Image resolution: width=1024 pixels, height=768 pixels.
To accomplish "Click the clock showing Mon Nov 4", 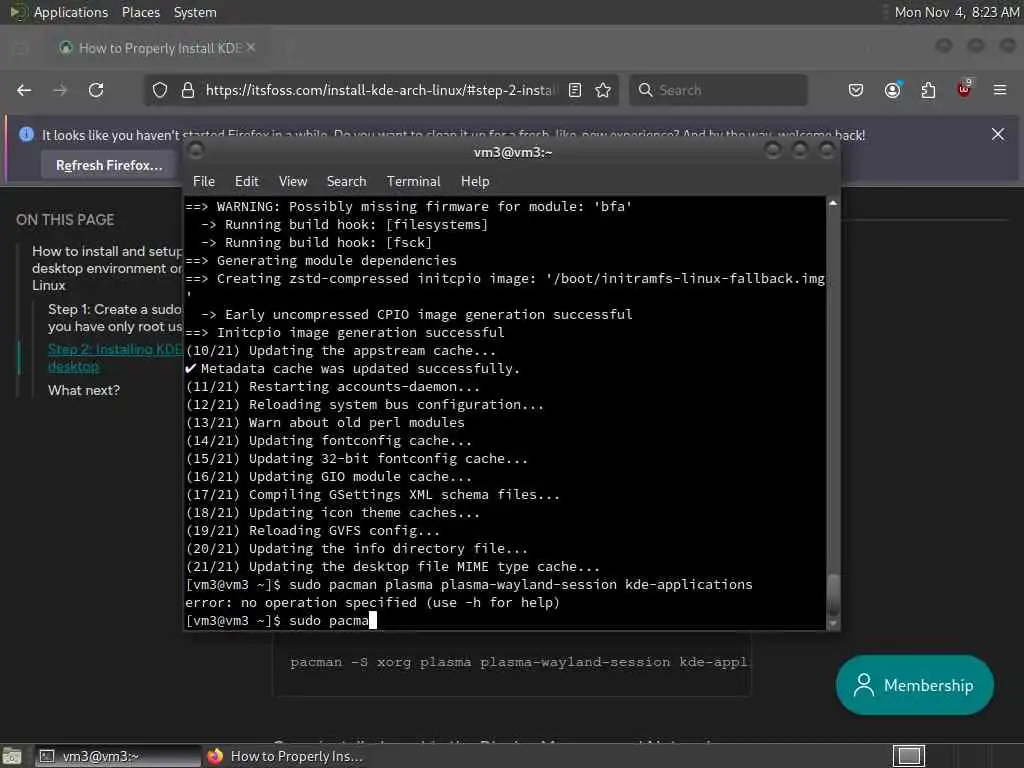I will point(957,12).
